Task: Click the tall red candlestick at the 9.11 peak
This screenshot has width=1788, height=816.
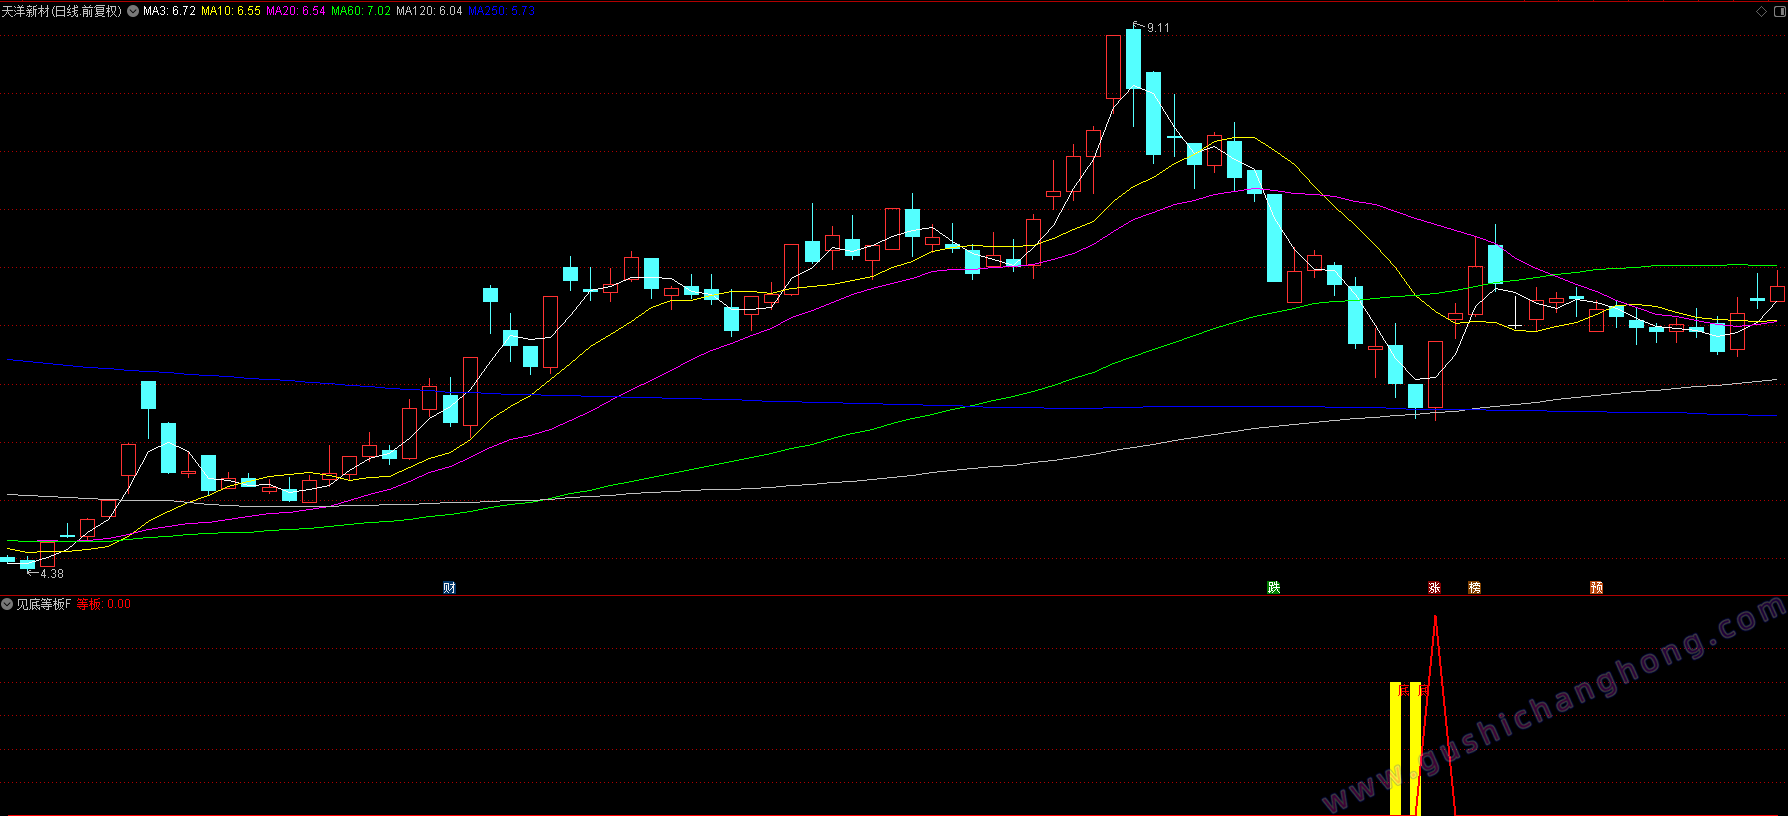Action: click(1113, 67)
